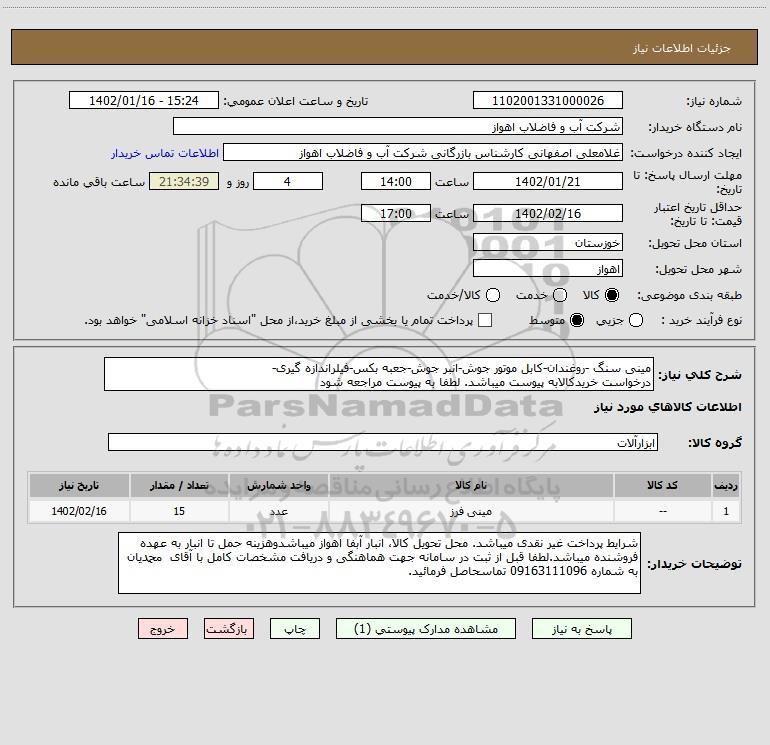Click the عدد unit cell
This screenshot has height=745, width=770.
click(x=278, y=511)
